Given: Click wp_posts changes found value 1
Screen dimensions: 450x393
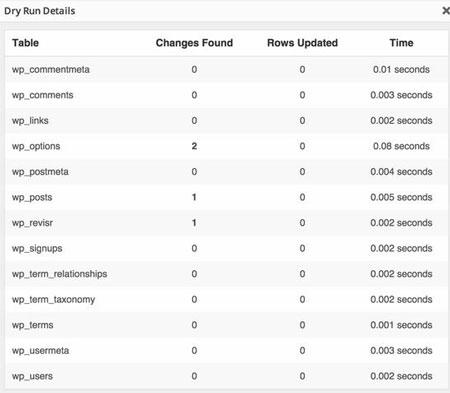Looking at the screenshot, I should click(194, 197).
